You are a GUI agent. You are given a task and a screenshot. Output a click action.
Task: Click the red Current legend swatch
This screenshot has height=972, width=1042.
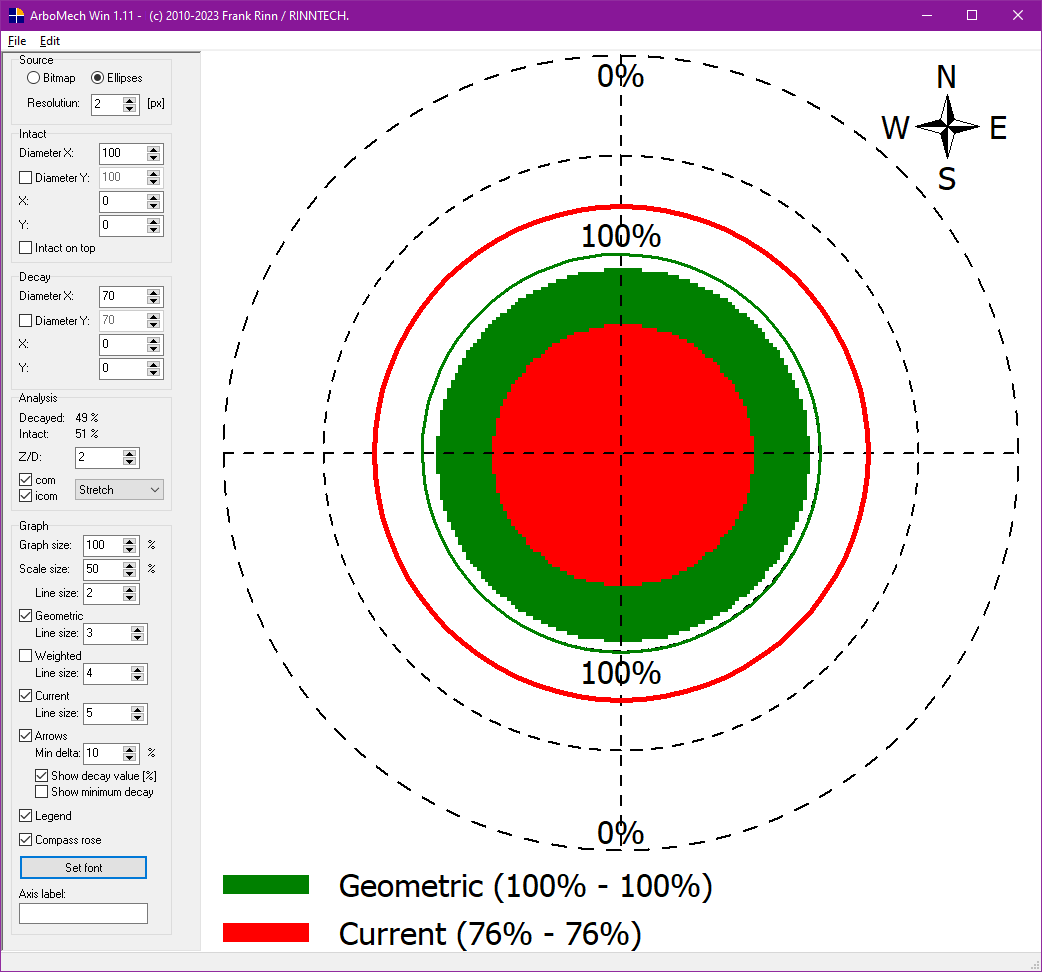tap(265, 932)
